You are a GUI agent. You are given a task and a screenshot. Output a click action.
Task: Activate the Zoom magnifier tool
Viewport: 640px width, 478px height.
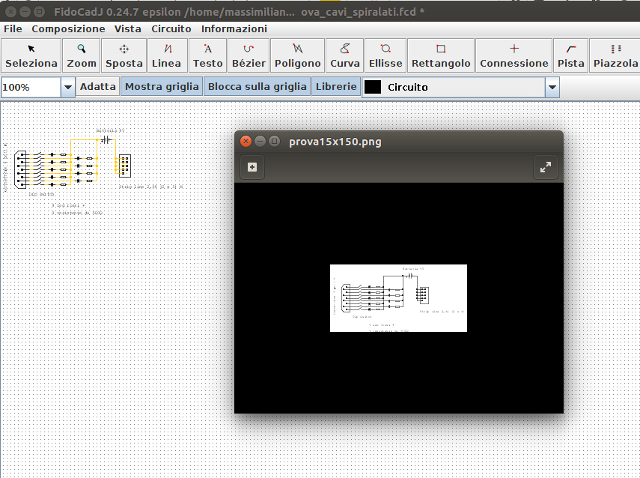click(x=81, y=55)
